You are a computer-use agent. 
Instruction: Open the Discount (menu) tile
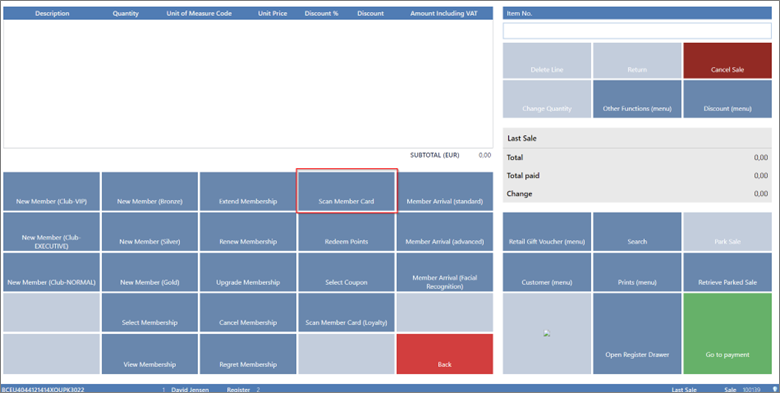point(727,99)
